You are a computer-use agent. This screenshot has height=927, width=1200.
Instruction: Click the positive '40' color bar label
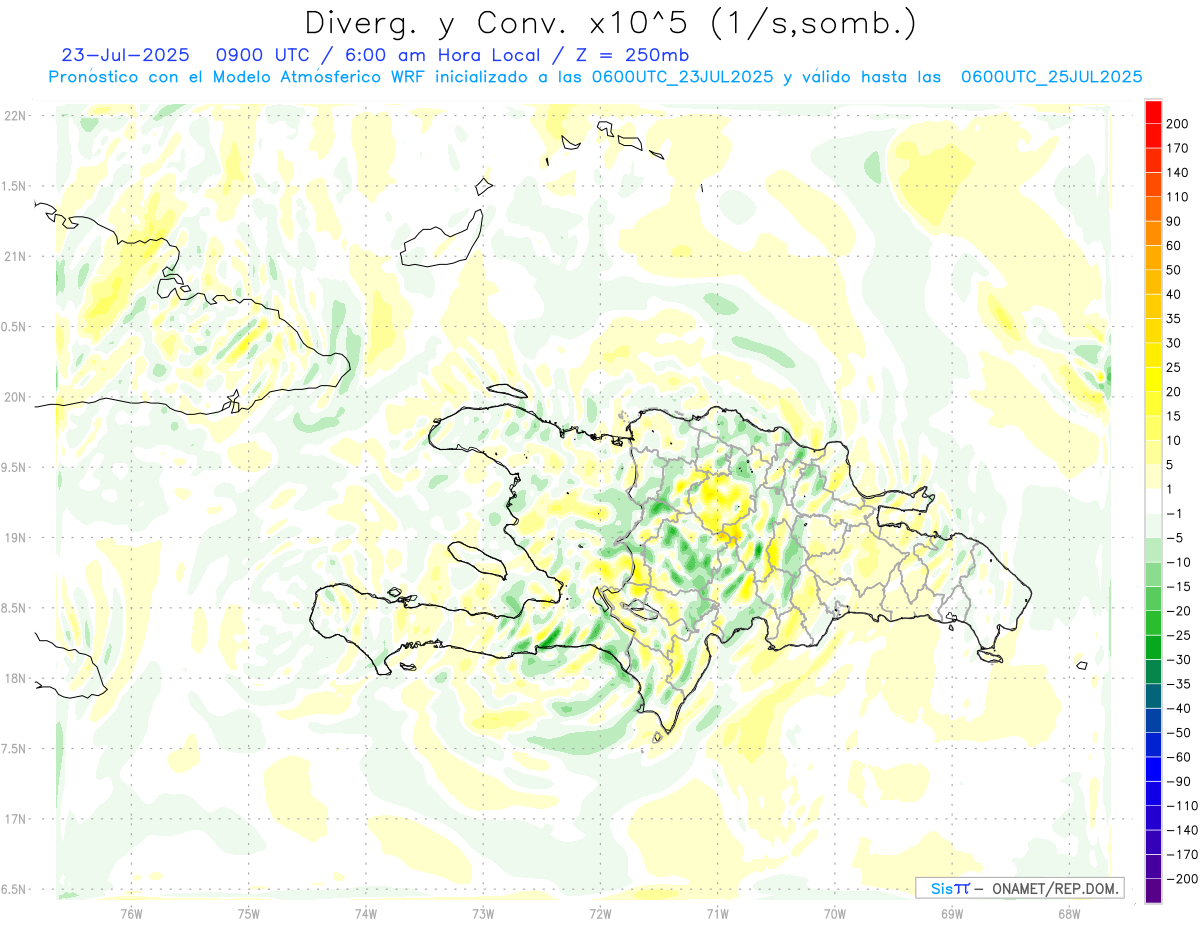click(1174, 295)
